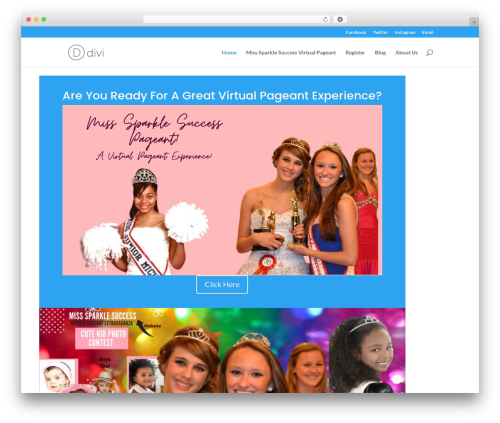Open the Register menu item
Viewport: 500px width, 423px height.
(x=355, y=53)
